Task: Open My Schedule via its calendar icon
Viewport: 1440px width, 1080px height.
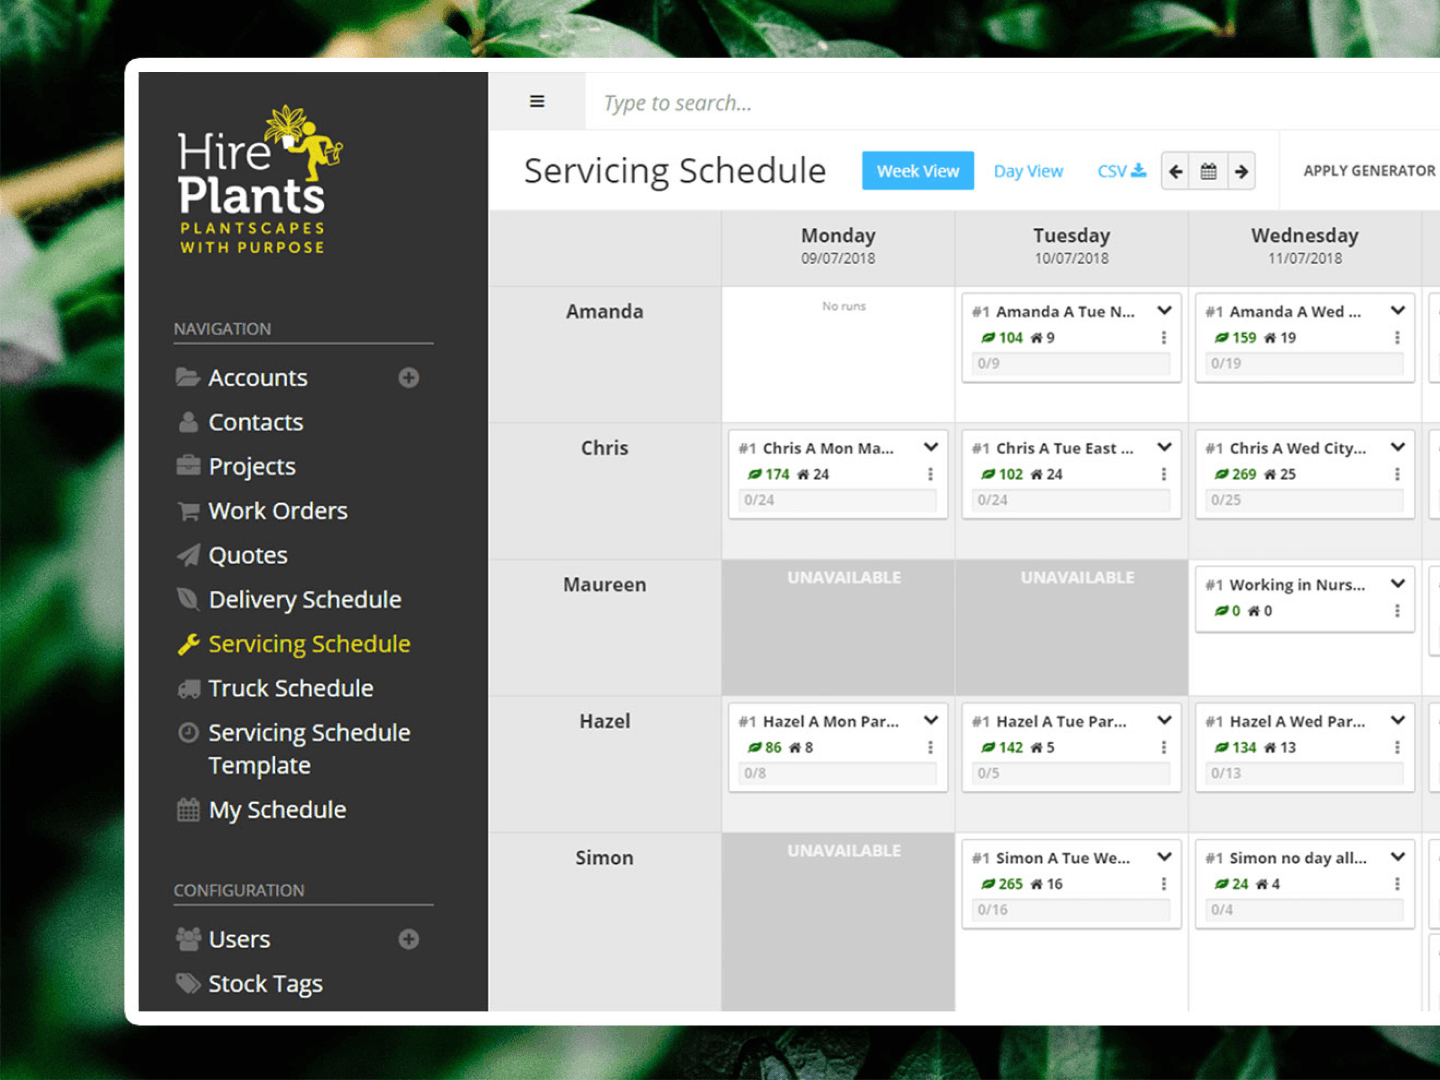Action: [x=187, y=810]
